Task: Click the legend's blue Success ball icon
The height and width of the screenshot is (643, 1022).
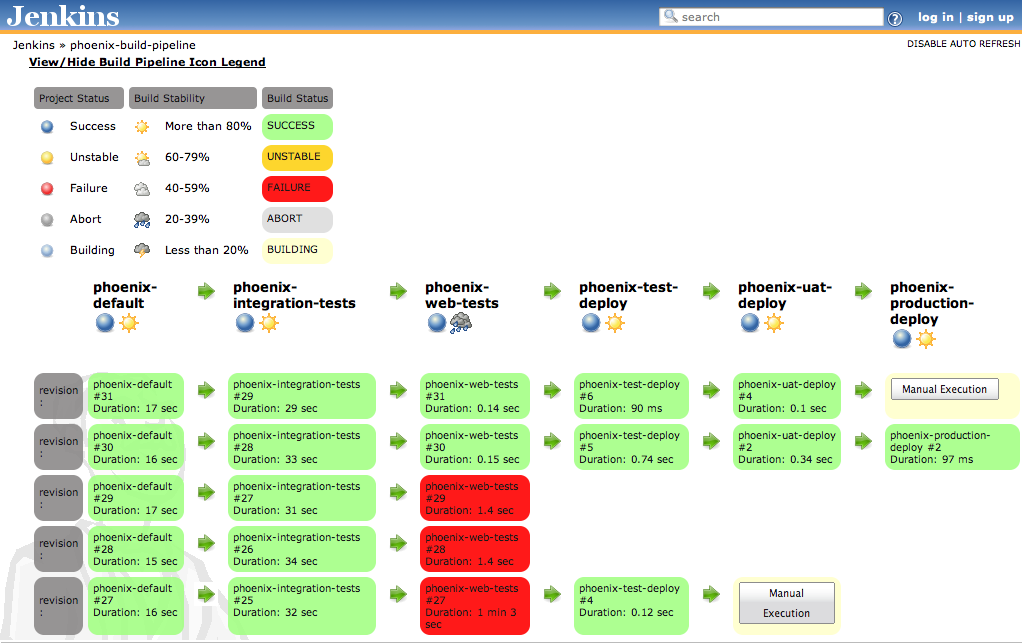Action: (x=47, y=126)
